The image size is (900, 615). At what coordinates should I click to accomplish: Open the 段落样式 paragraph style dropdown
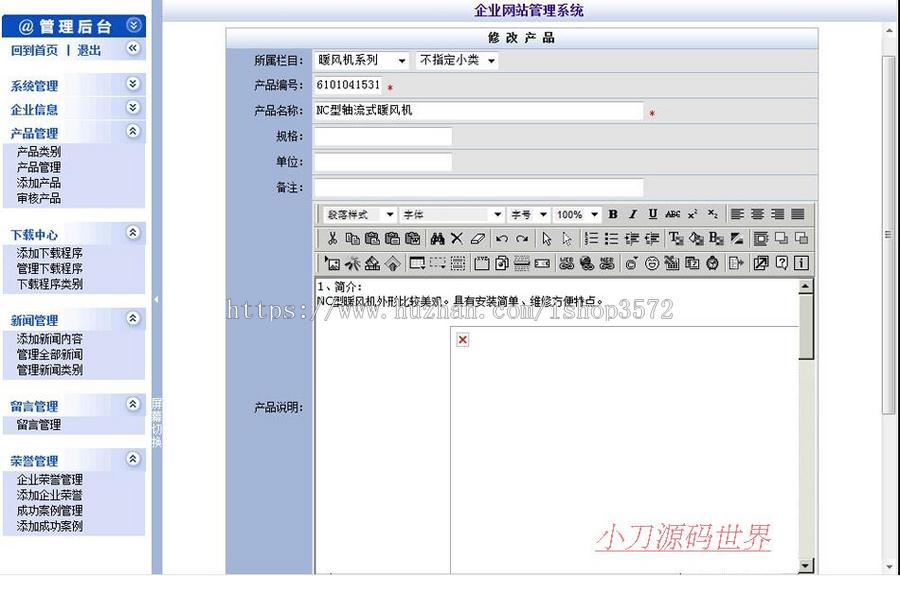point(359,215)
